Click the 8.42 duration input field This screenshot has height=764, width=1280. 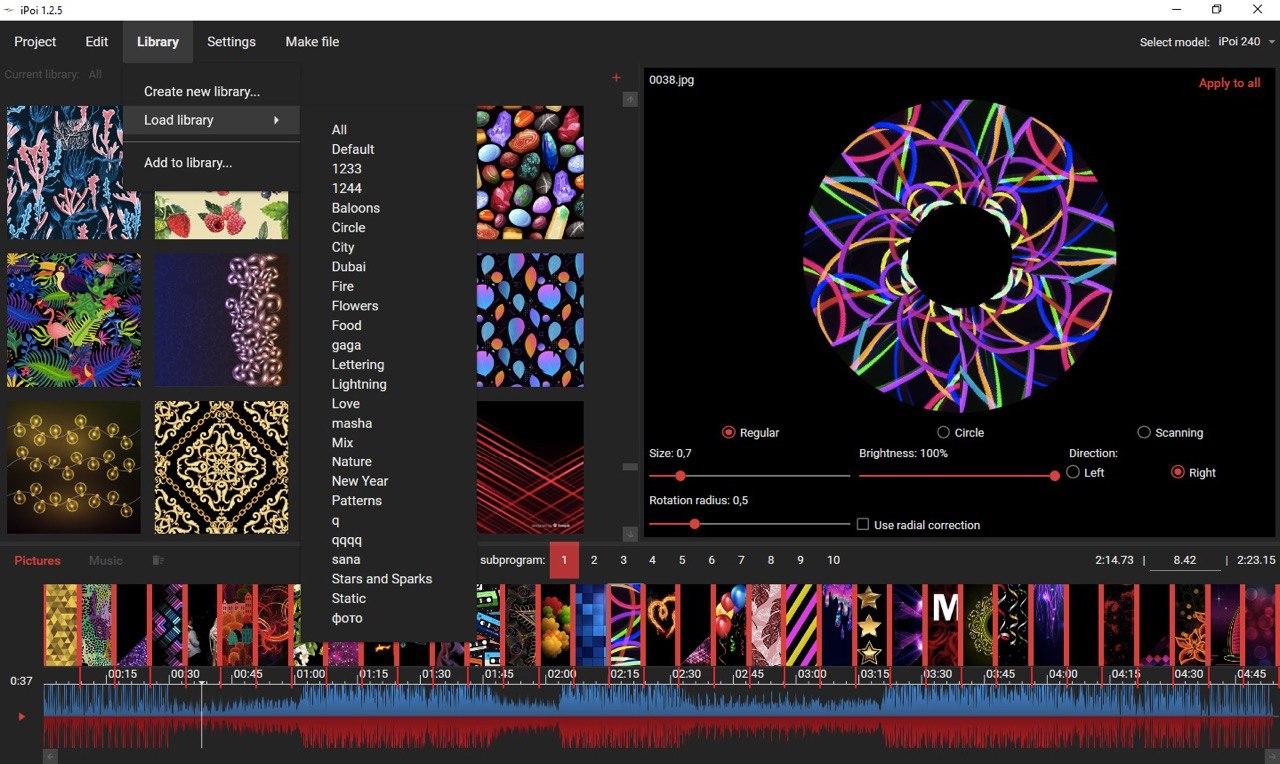point(1185,560)
